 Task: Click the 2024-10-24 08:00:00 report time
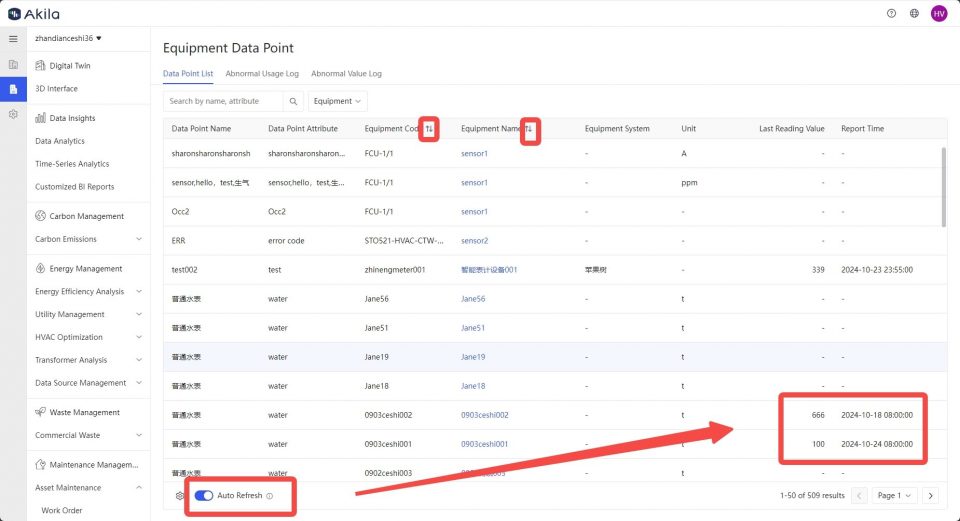[x=877, y=444]
